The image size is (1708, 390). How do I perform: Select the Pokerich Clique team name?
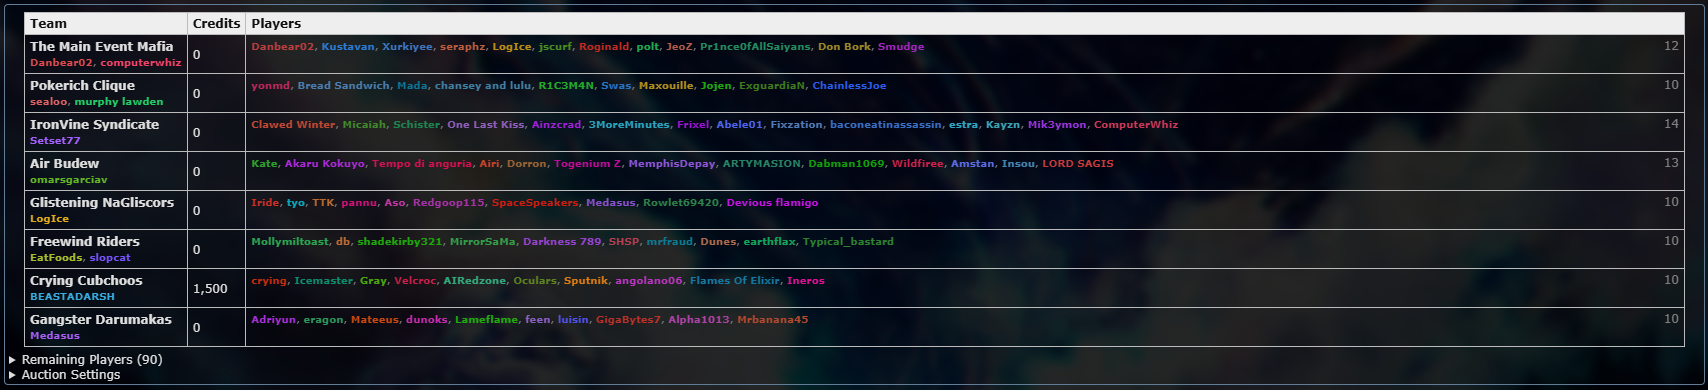(82, 85)
